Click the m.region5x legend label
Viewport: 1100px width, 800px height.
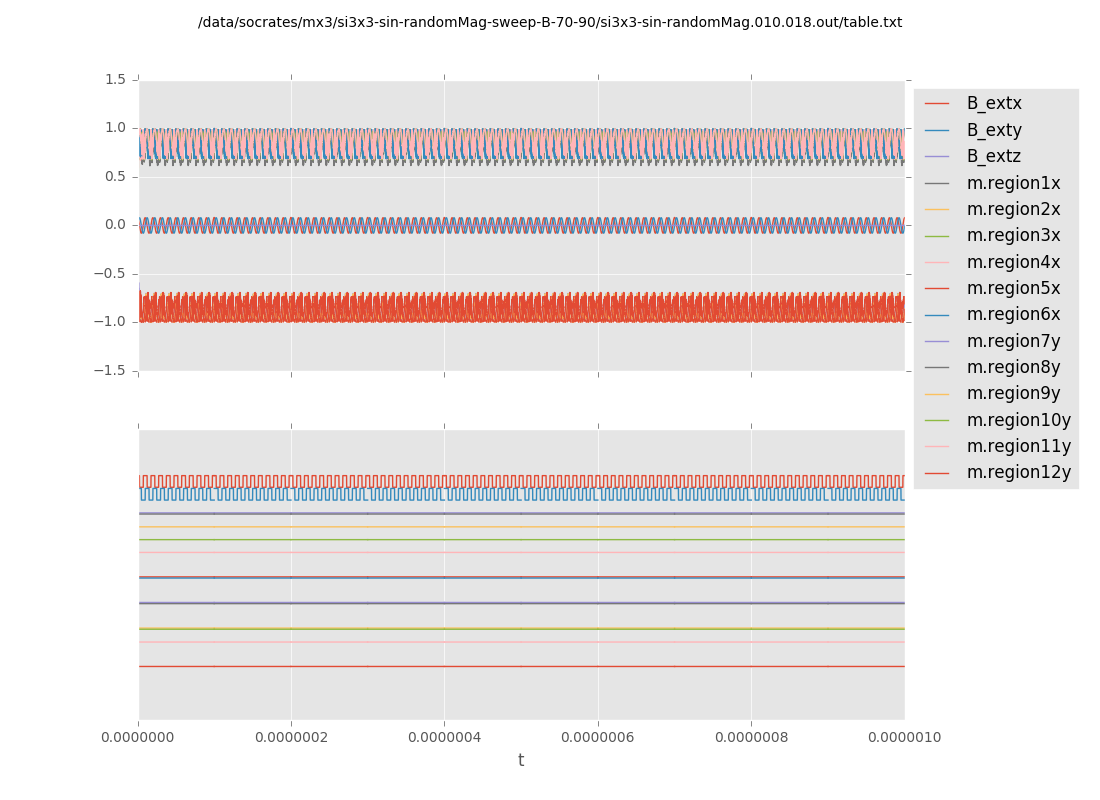[1013, 289]
